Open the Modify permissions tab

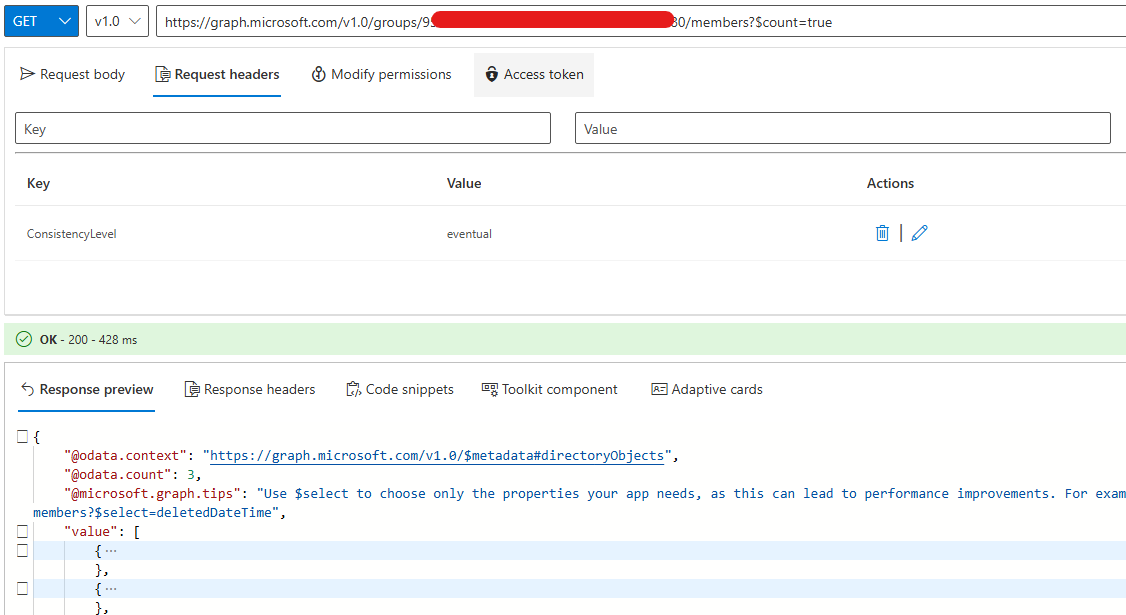click(x=381, y=74)
